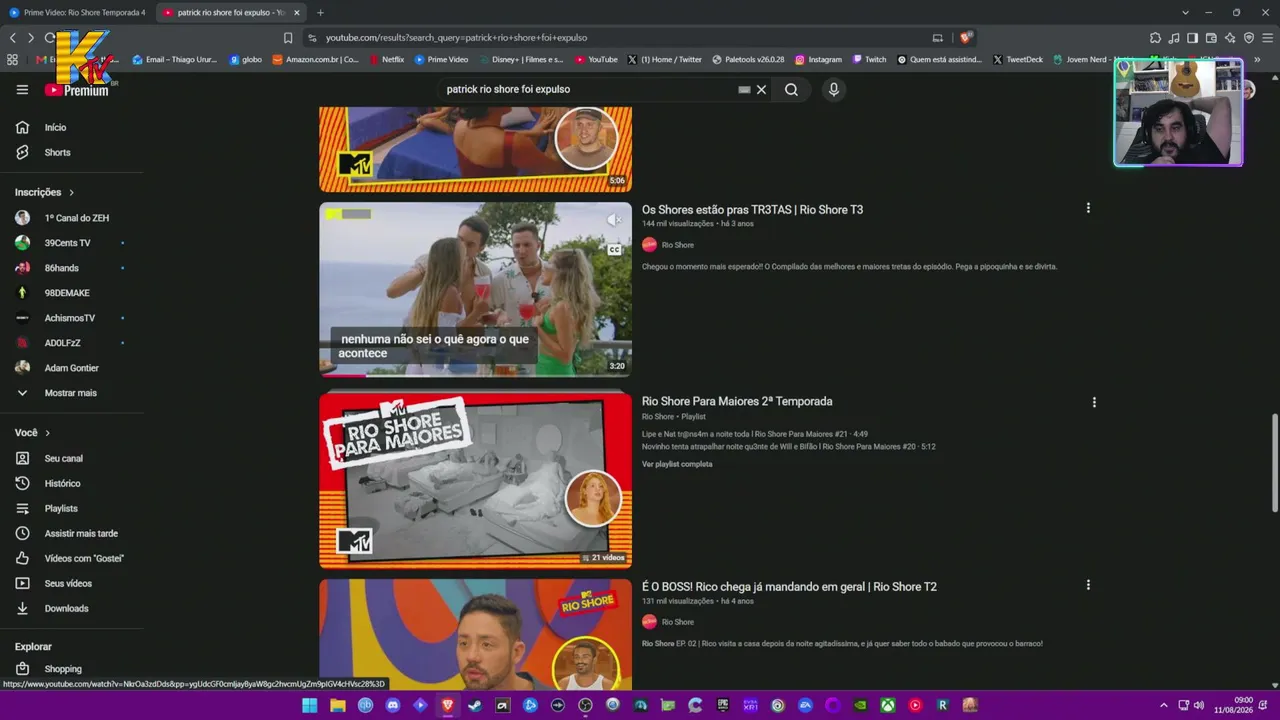Toggle closed captions on the video preview

[x=614, y=250]
